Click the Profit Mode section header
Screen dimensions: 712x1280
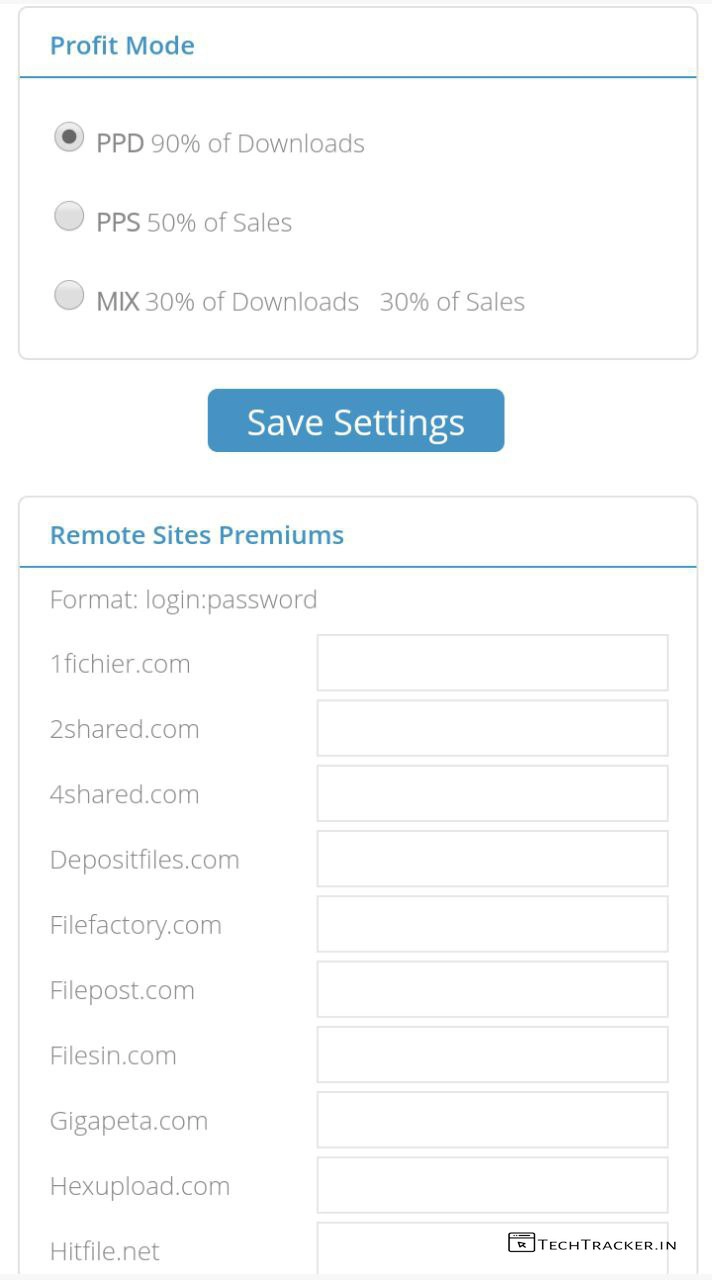click(122, 46)
